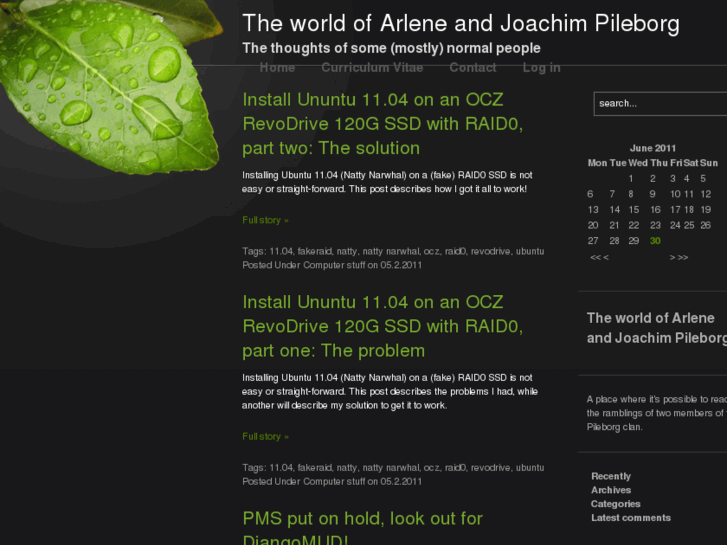The image size is (727, 545).
Task: Click calendar day 1
Action: point(631,179)
